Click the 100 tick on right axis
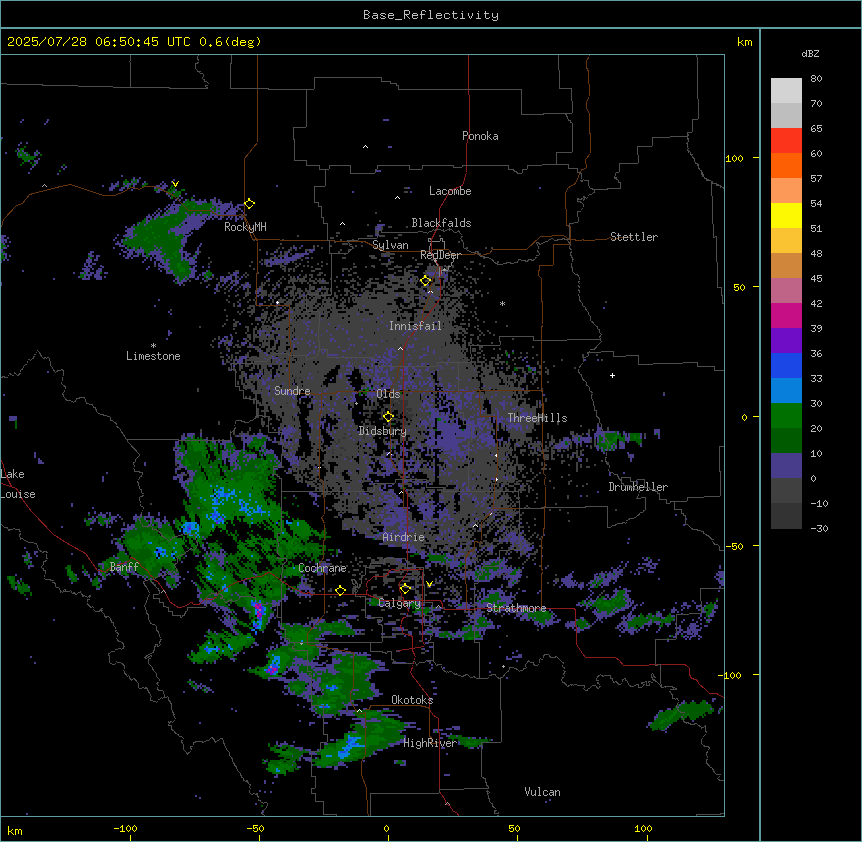The image size is (862, 842). click(x=734, y=158)
